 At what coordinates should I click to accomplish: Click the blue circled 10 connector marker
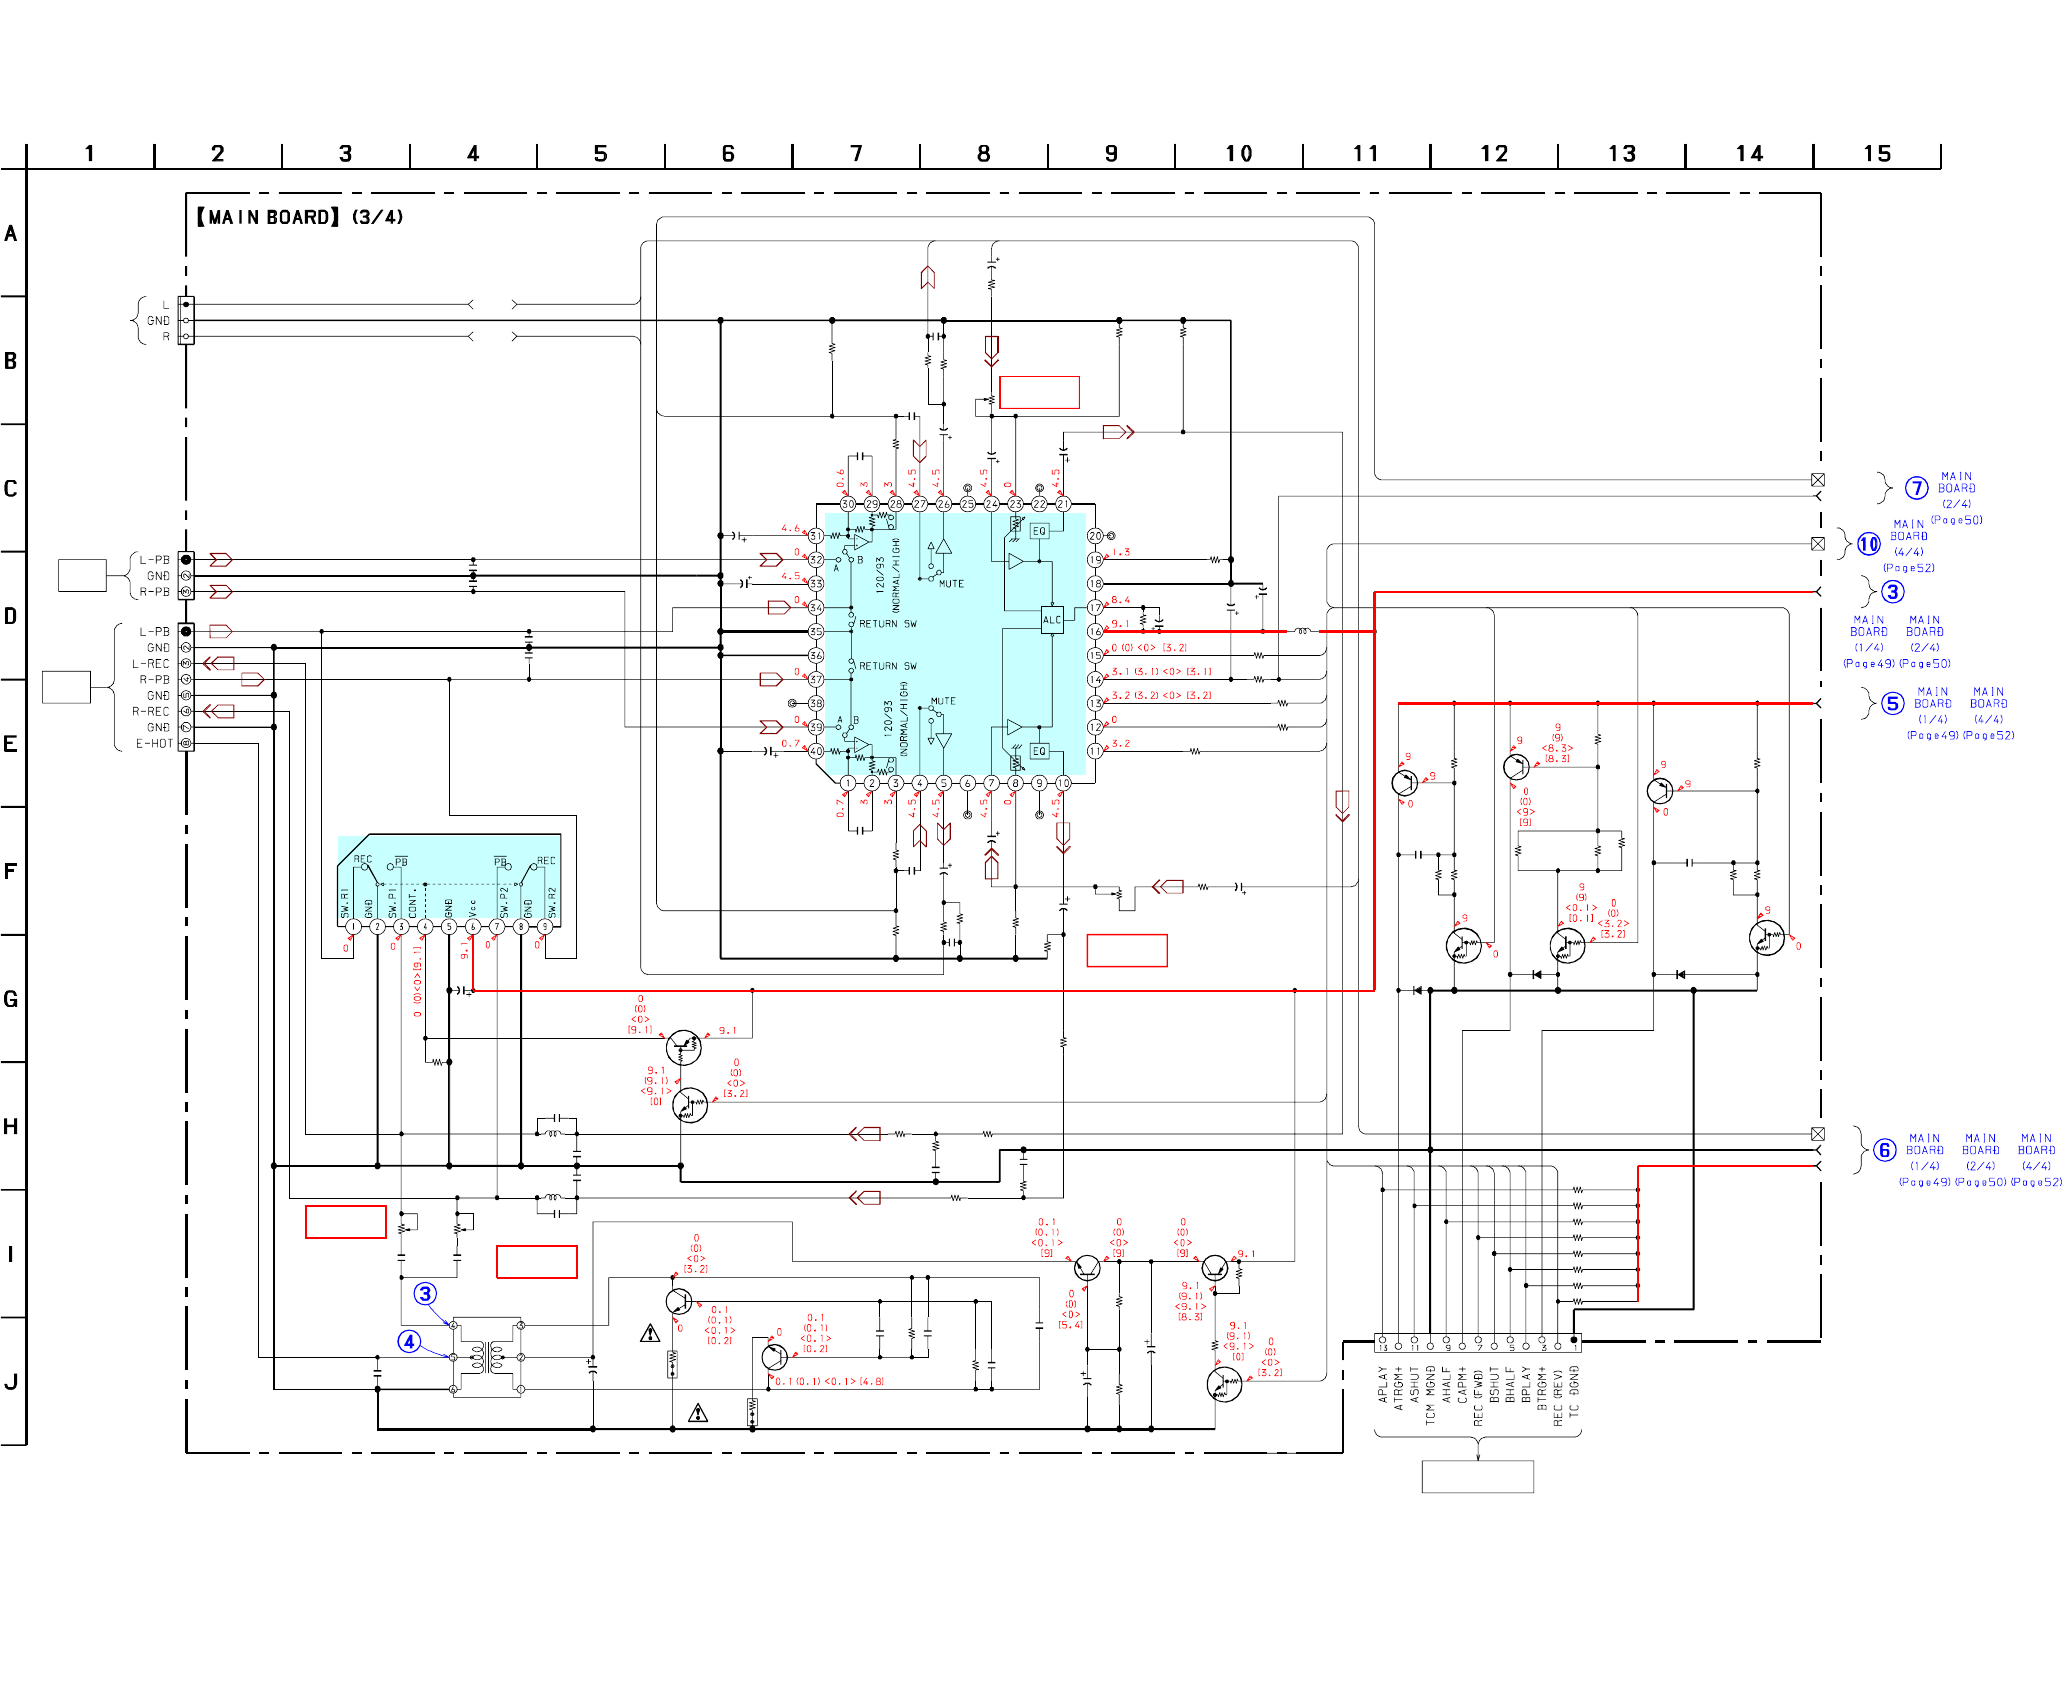coord(1868,544)
